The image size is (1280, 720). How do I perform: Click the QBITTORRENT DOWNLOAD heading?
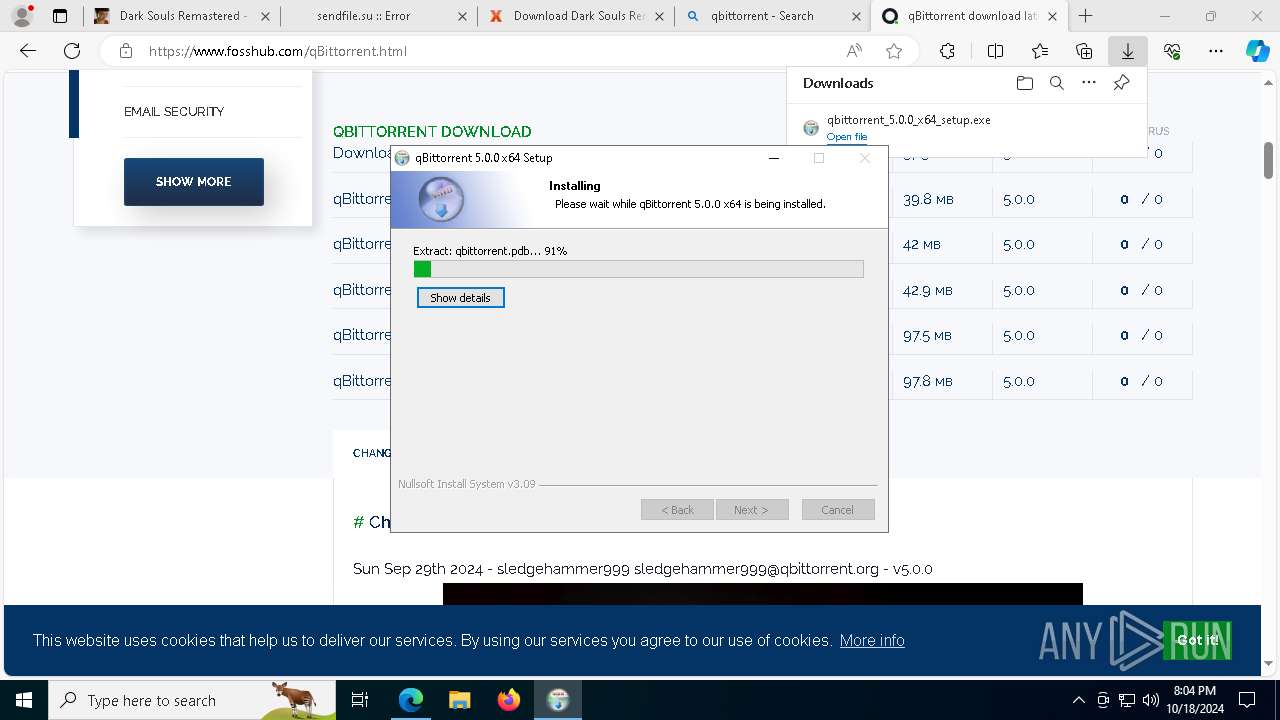click(432, 131)
